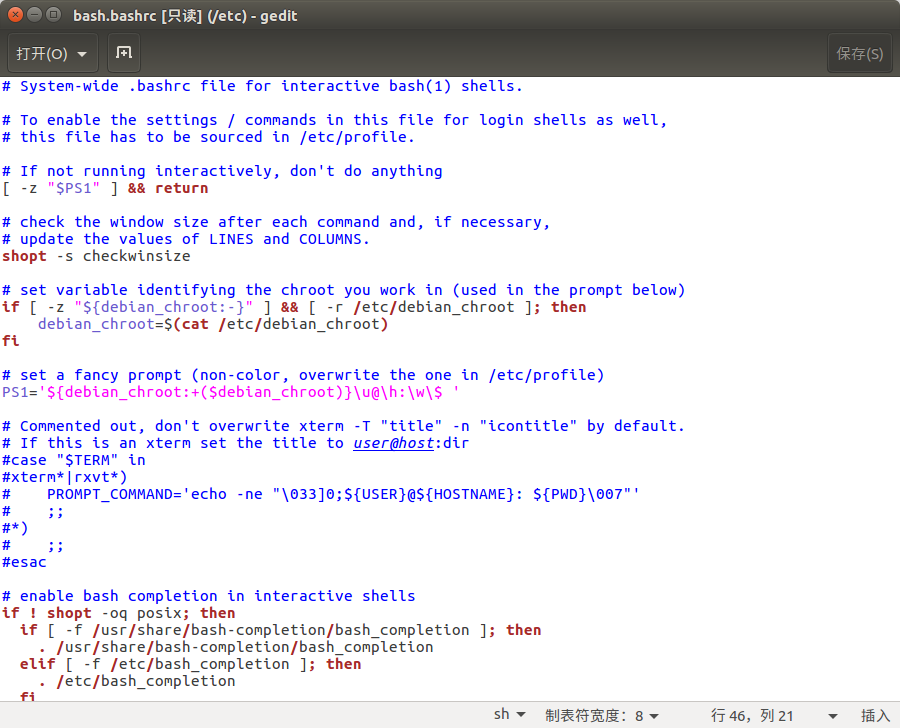The height and width of the screenshot is (728, 900).
Task: Click the '# If not running interactively' comment
Action: point(222,171)
